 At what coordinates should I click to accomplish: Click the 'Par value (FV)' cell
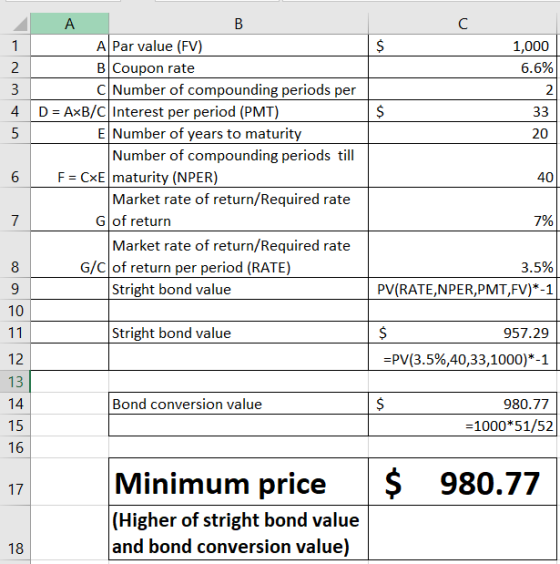(x=238, y=46)
